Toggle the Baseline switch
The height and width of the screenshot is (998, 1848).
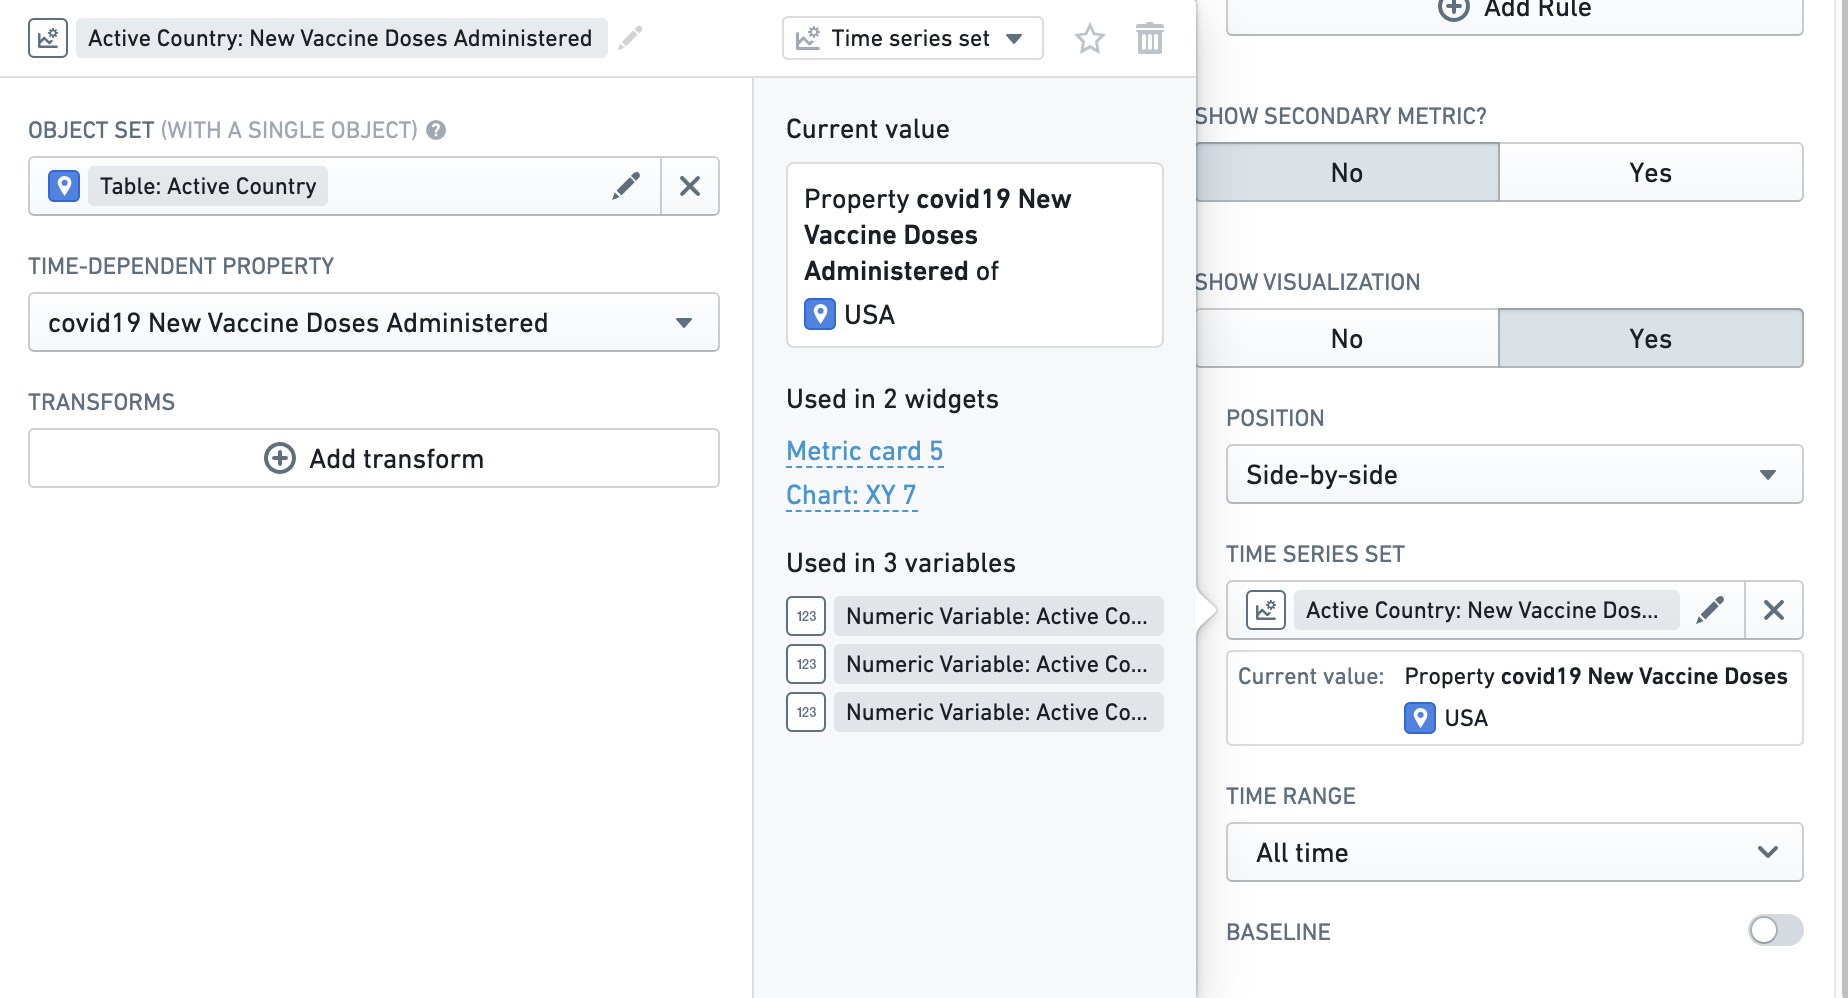click(1775, 930)
